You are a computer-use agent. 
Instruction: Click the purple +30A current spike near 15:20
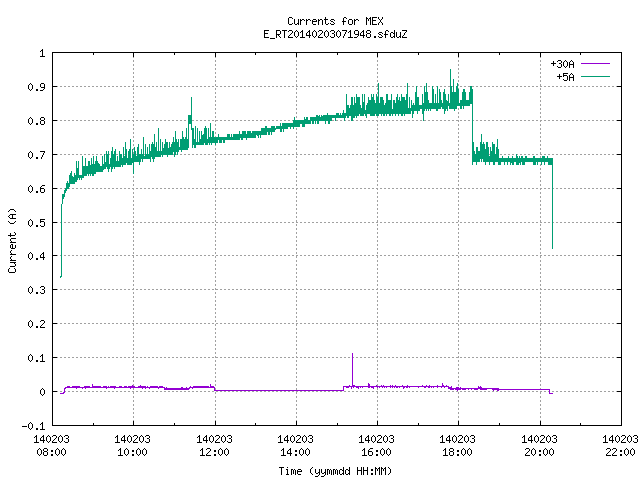[x=352, y=369]
